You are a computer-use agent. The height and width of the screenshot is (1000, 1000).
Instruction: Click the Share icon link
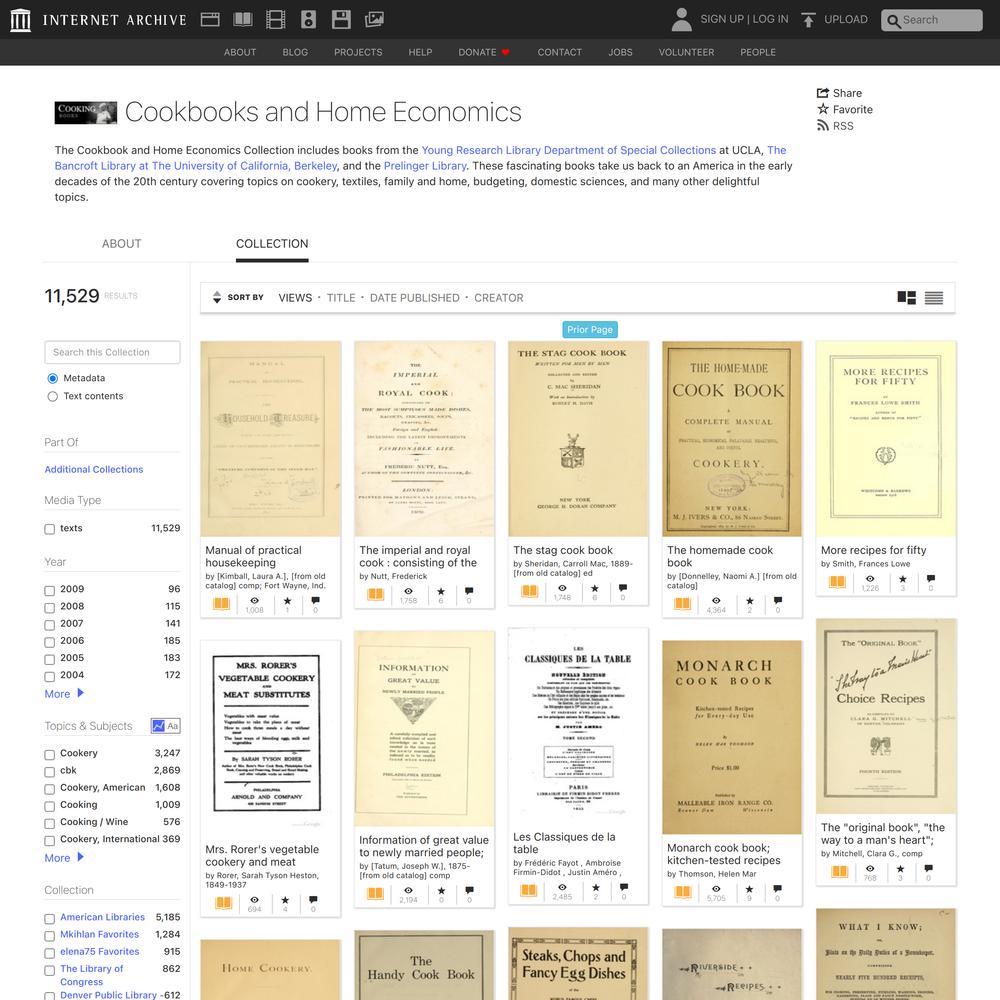(823, 93)
